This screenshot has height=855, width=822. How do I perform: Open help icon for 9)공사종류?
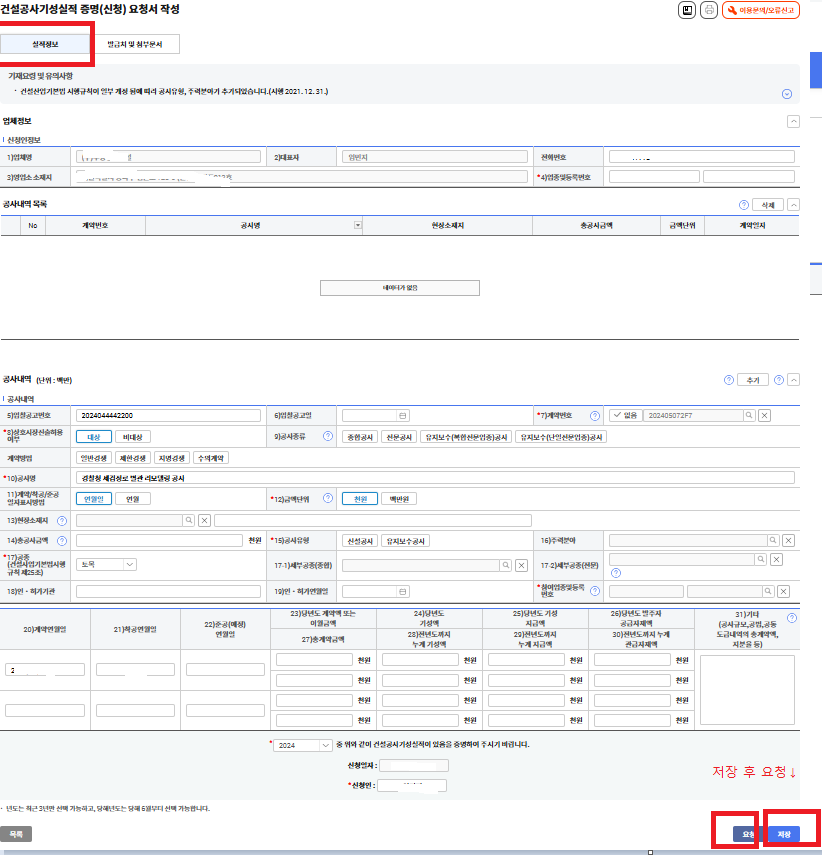coord(328,436)
